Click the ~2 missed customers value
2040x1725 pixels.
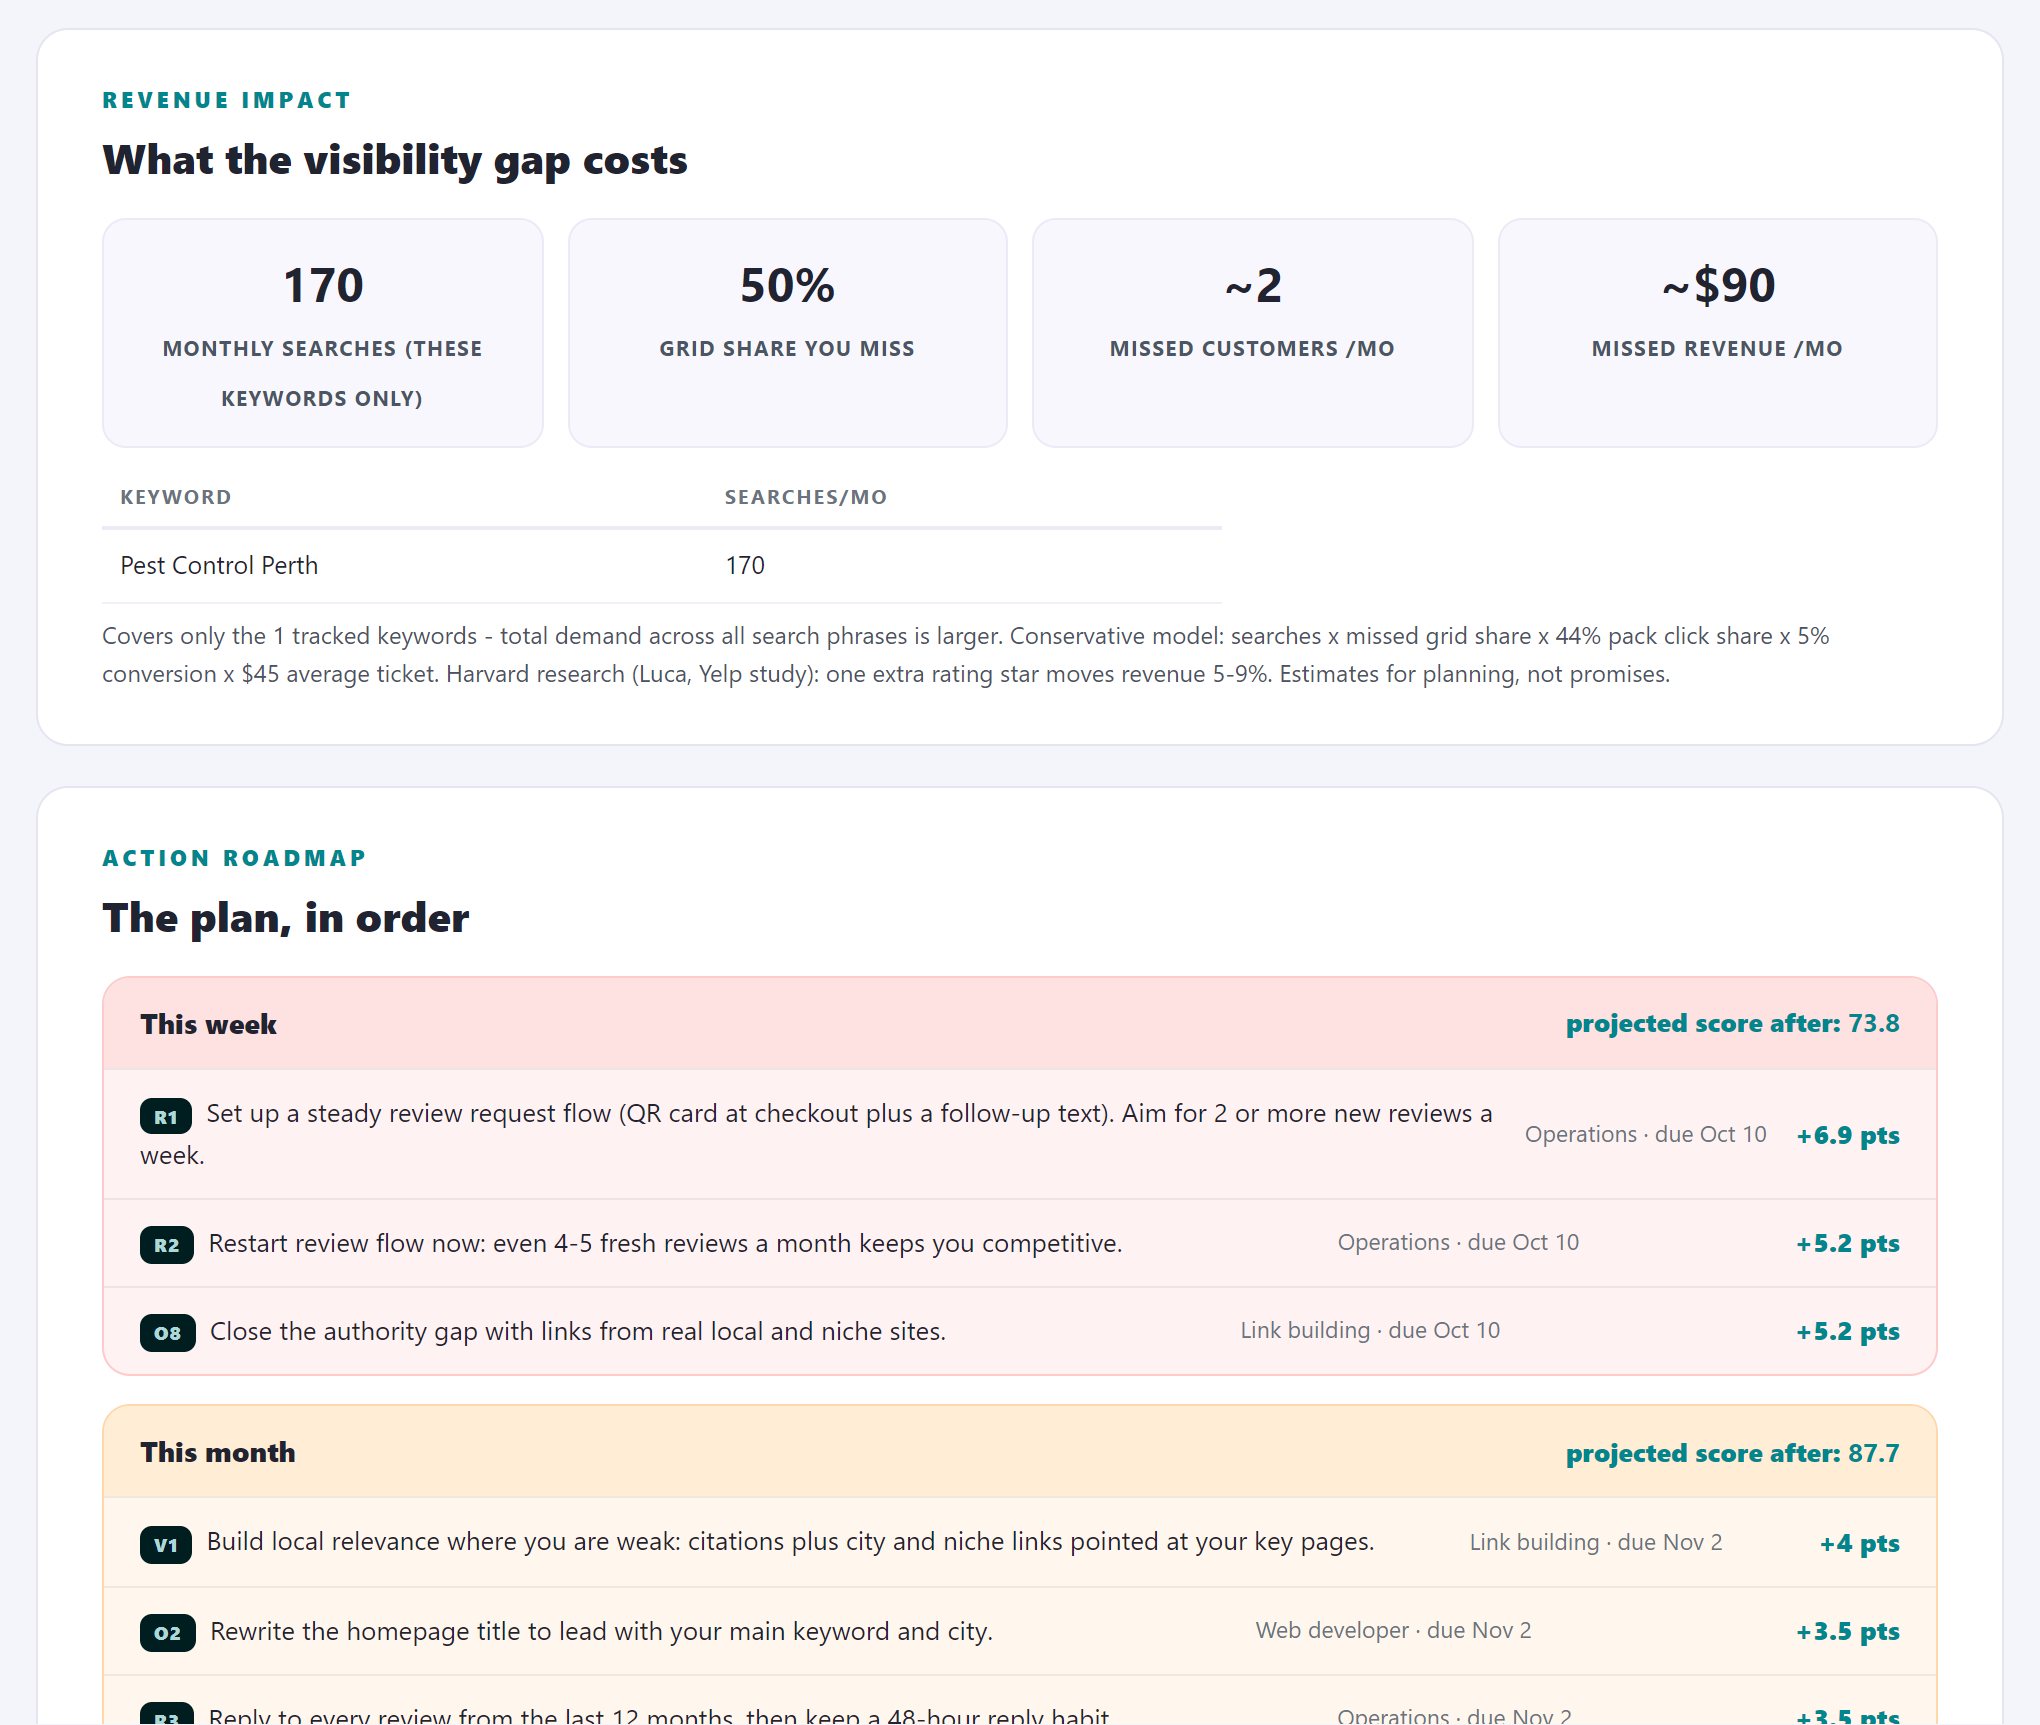[1252, 285]
